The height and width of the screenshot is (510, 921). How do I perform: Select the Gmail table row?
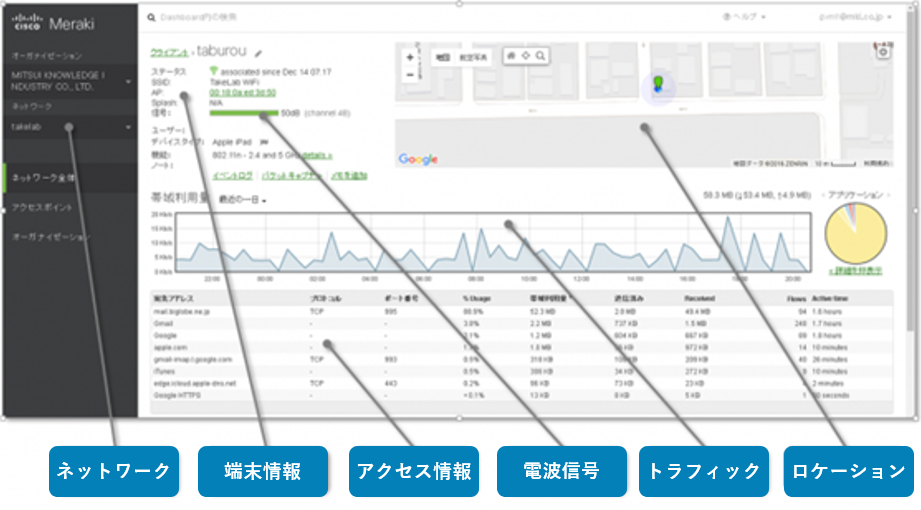point(522,324)
